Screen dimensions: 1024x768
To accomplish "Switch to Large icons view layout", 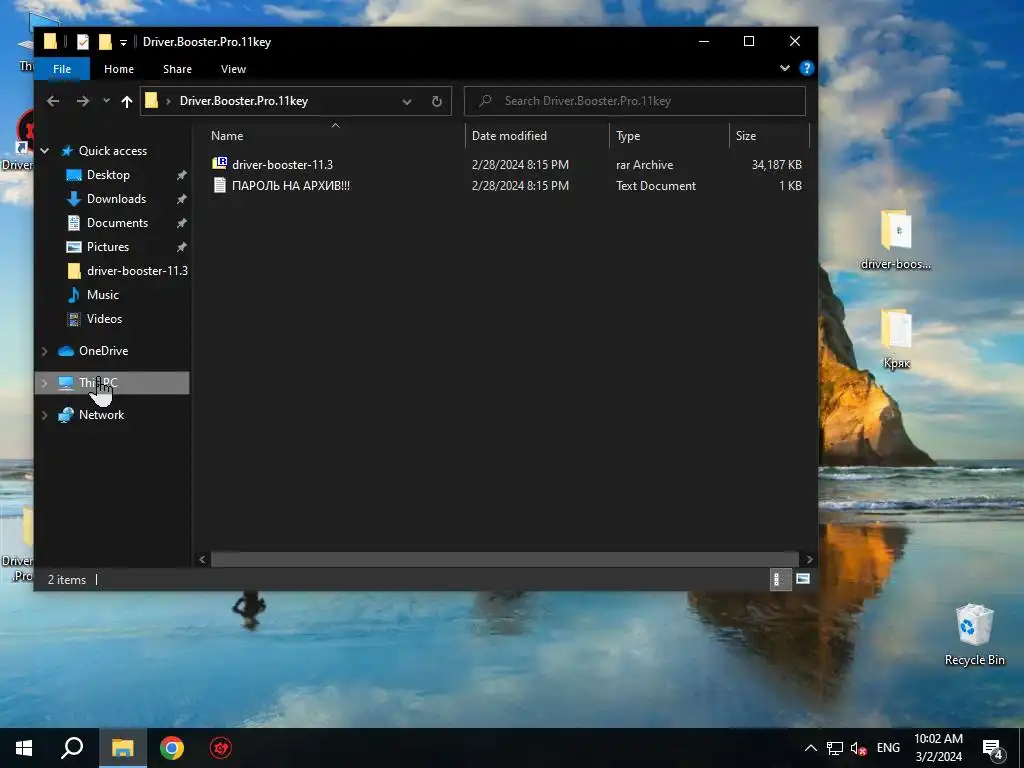I will click(803, 579).
